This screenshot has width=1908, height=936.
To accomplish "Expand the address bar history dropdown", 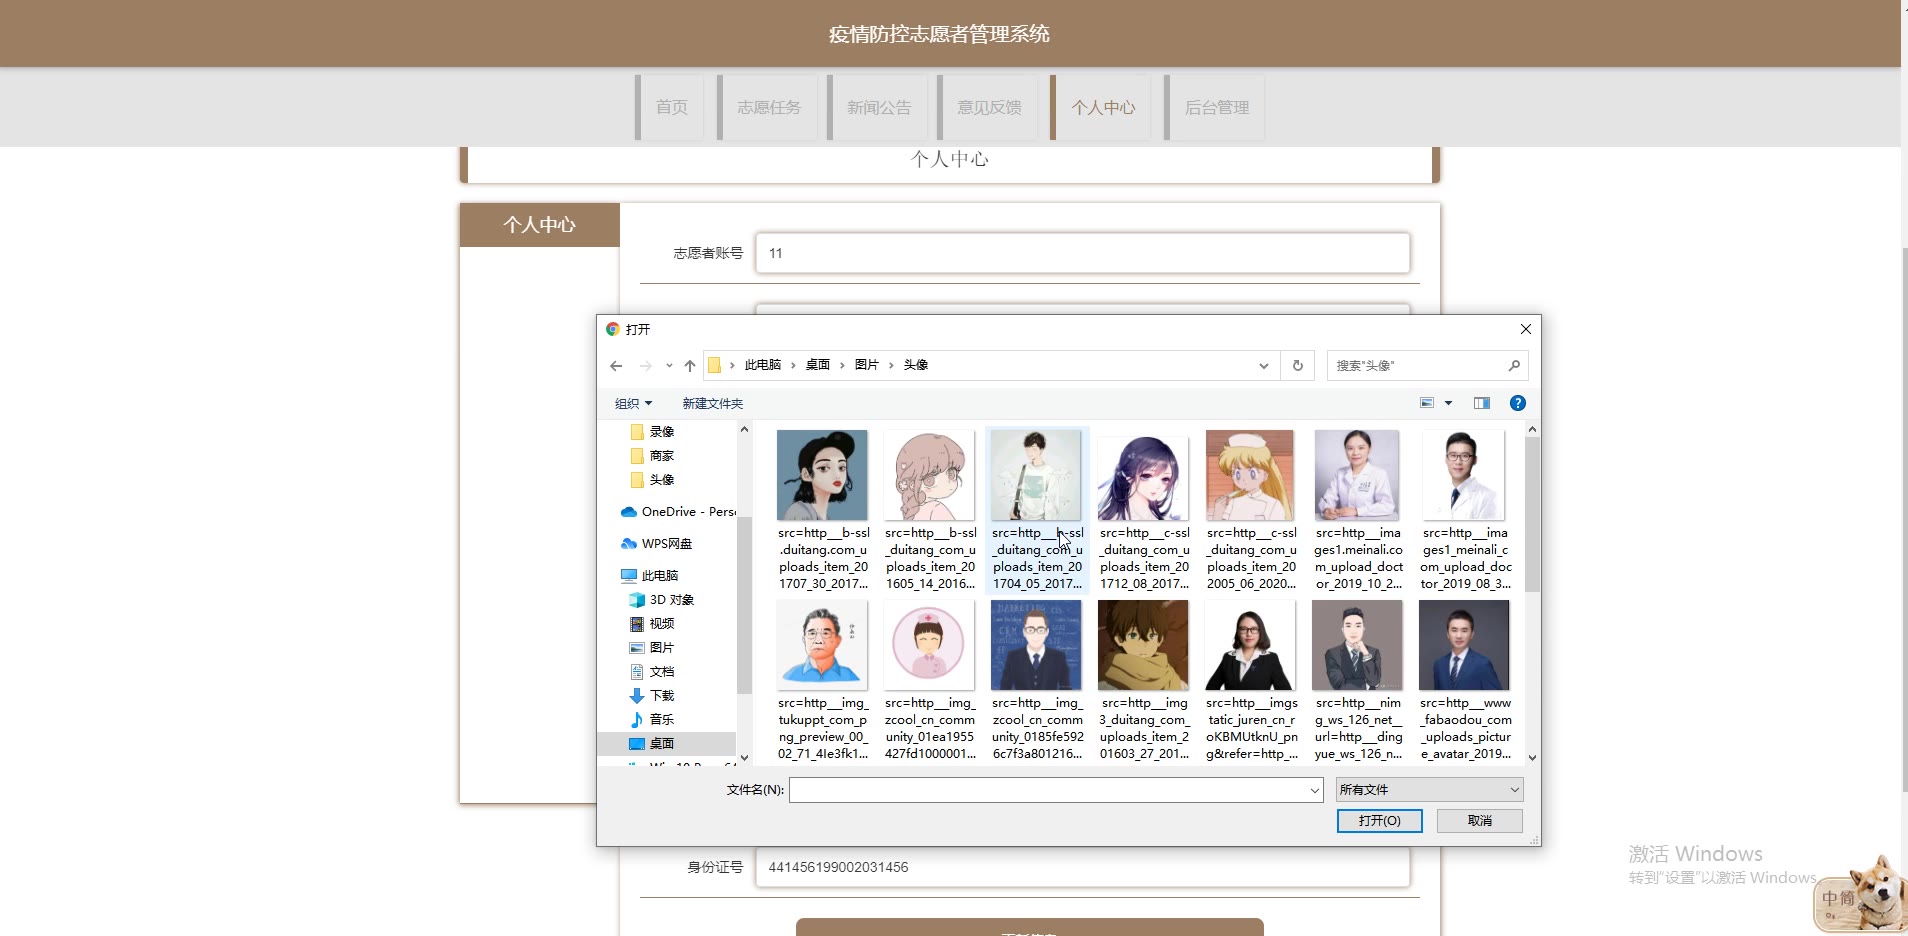I will pos(1263,366).
